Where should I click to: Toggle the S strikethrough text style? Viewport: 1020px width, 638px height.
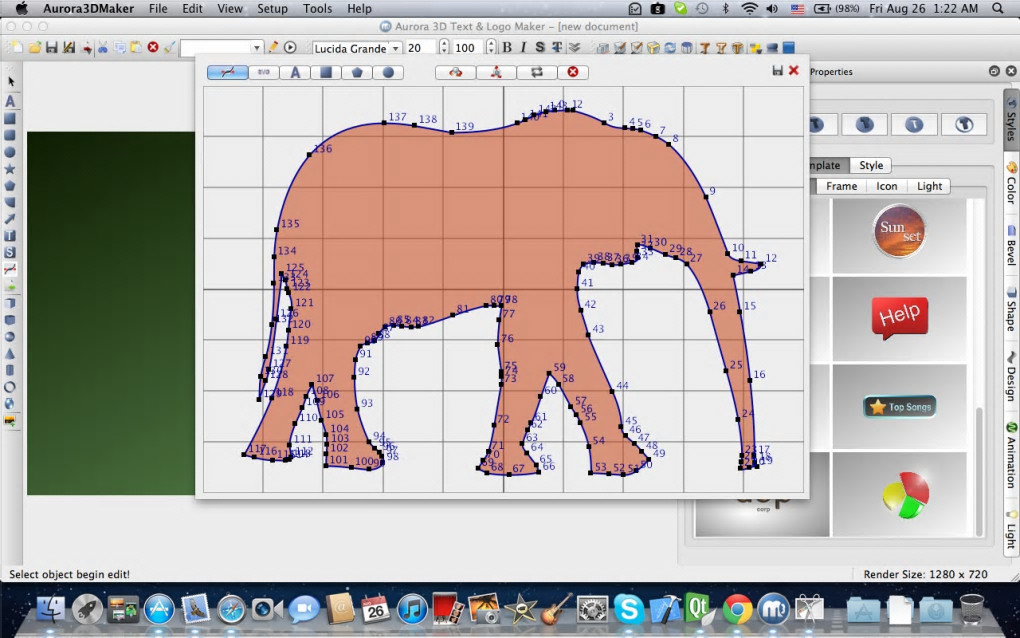point(540,47)
